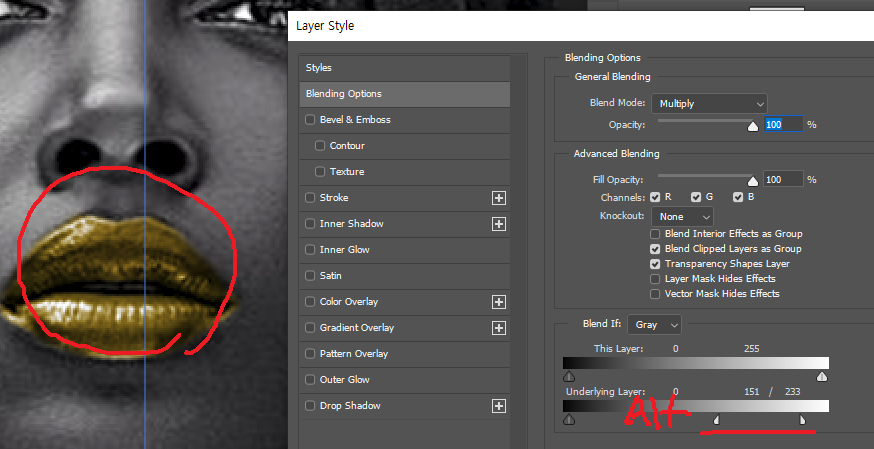Click the Underlying Layer value 233
874x449 pixels.
[x=792, y=392]
